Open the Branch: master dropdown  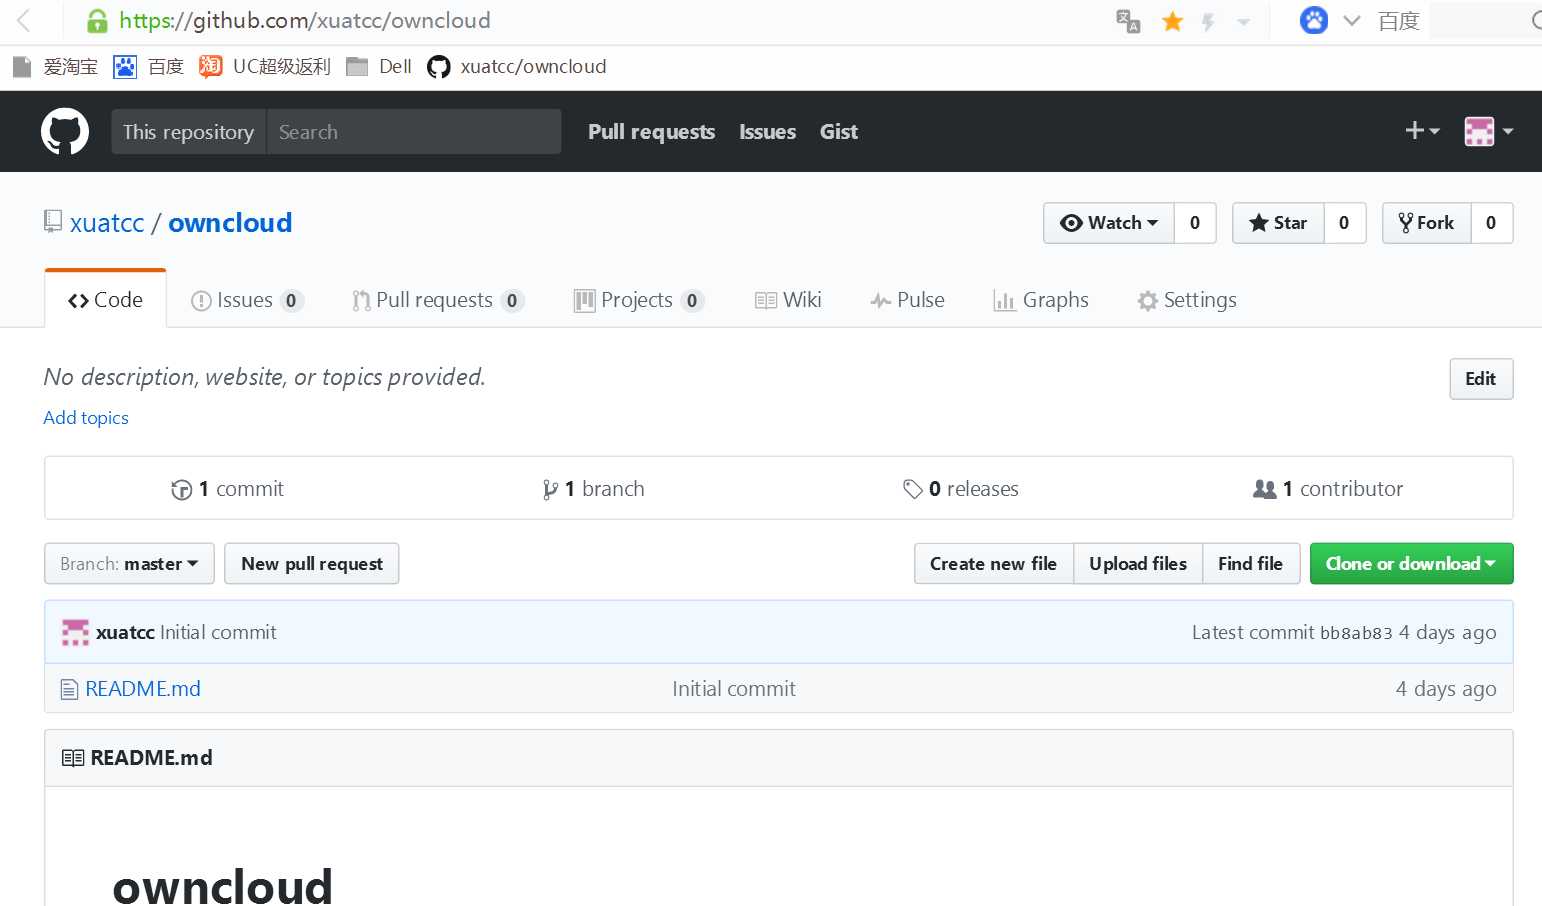tap(129, 564)
